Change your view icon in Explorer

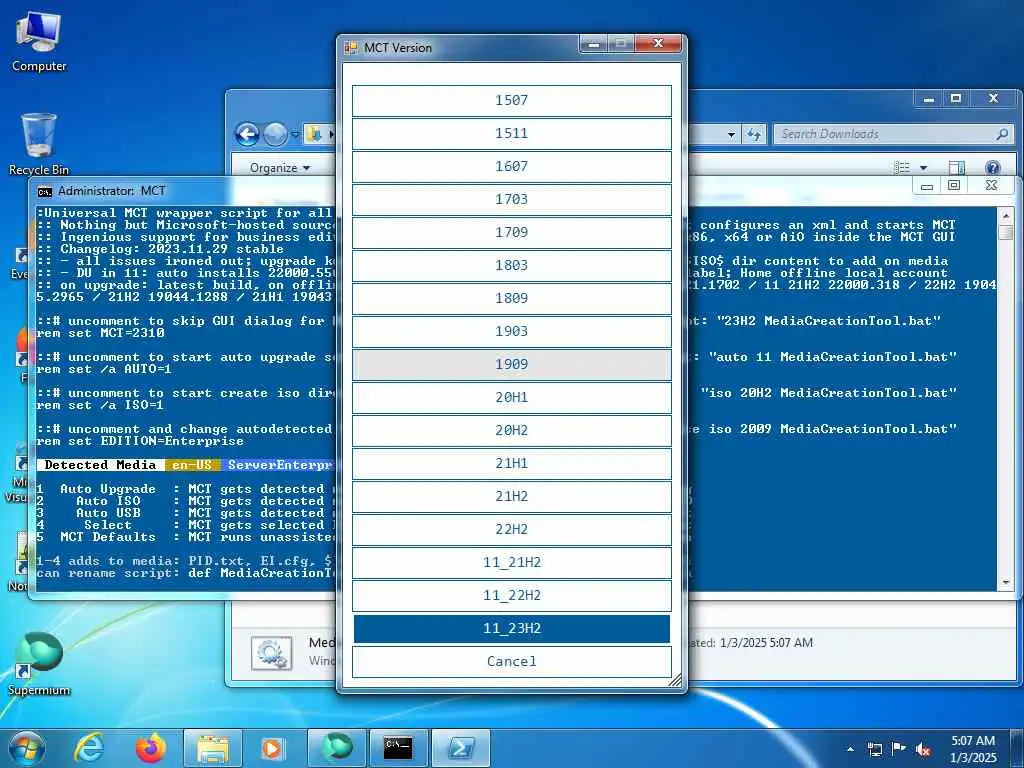pos(903,168)
